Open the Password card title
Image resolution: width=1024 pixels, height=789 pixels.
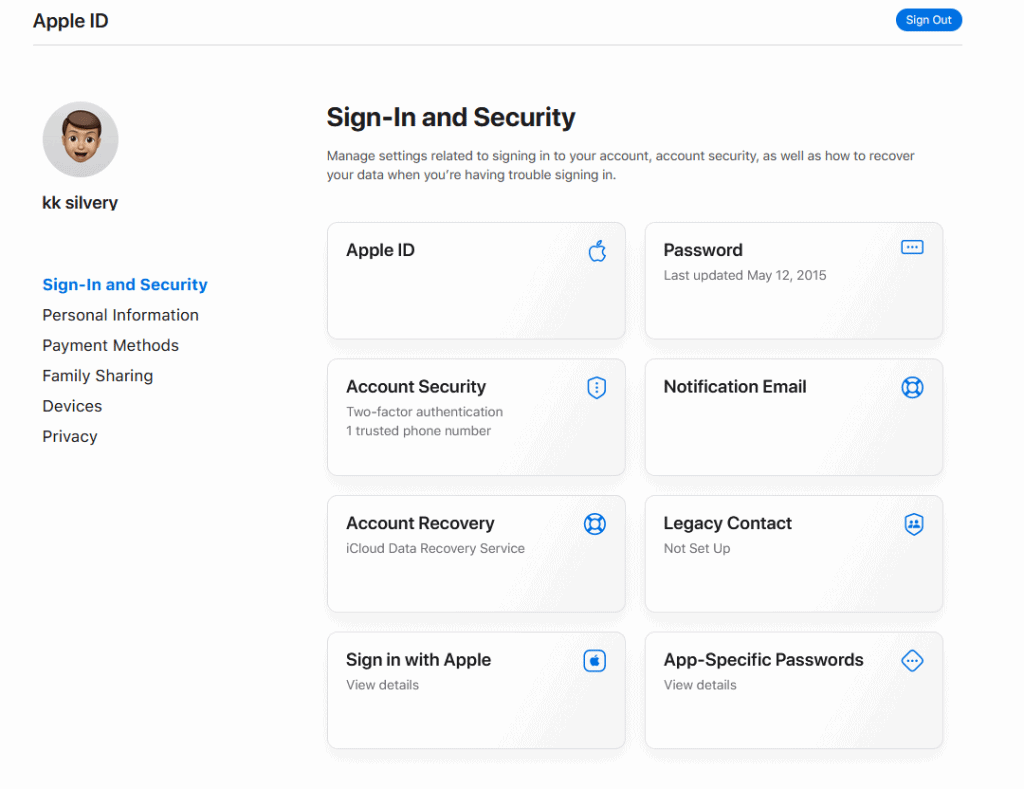click(703, 250)
